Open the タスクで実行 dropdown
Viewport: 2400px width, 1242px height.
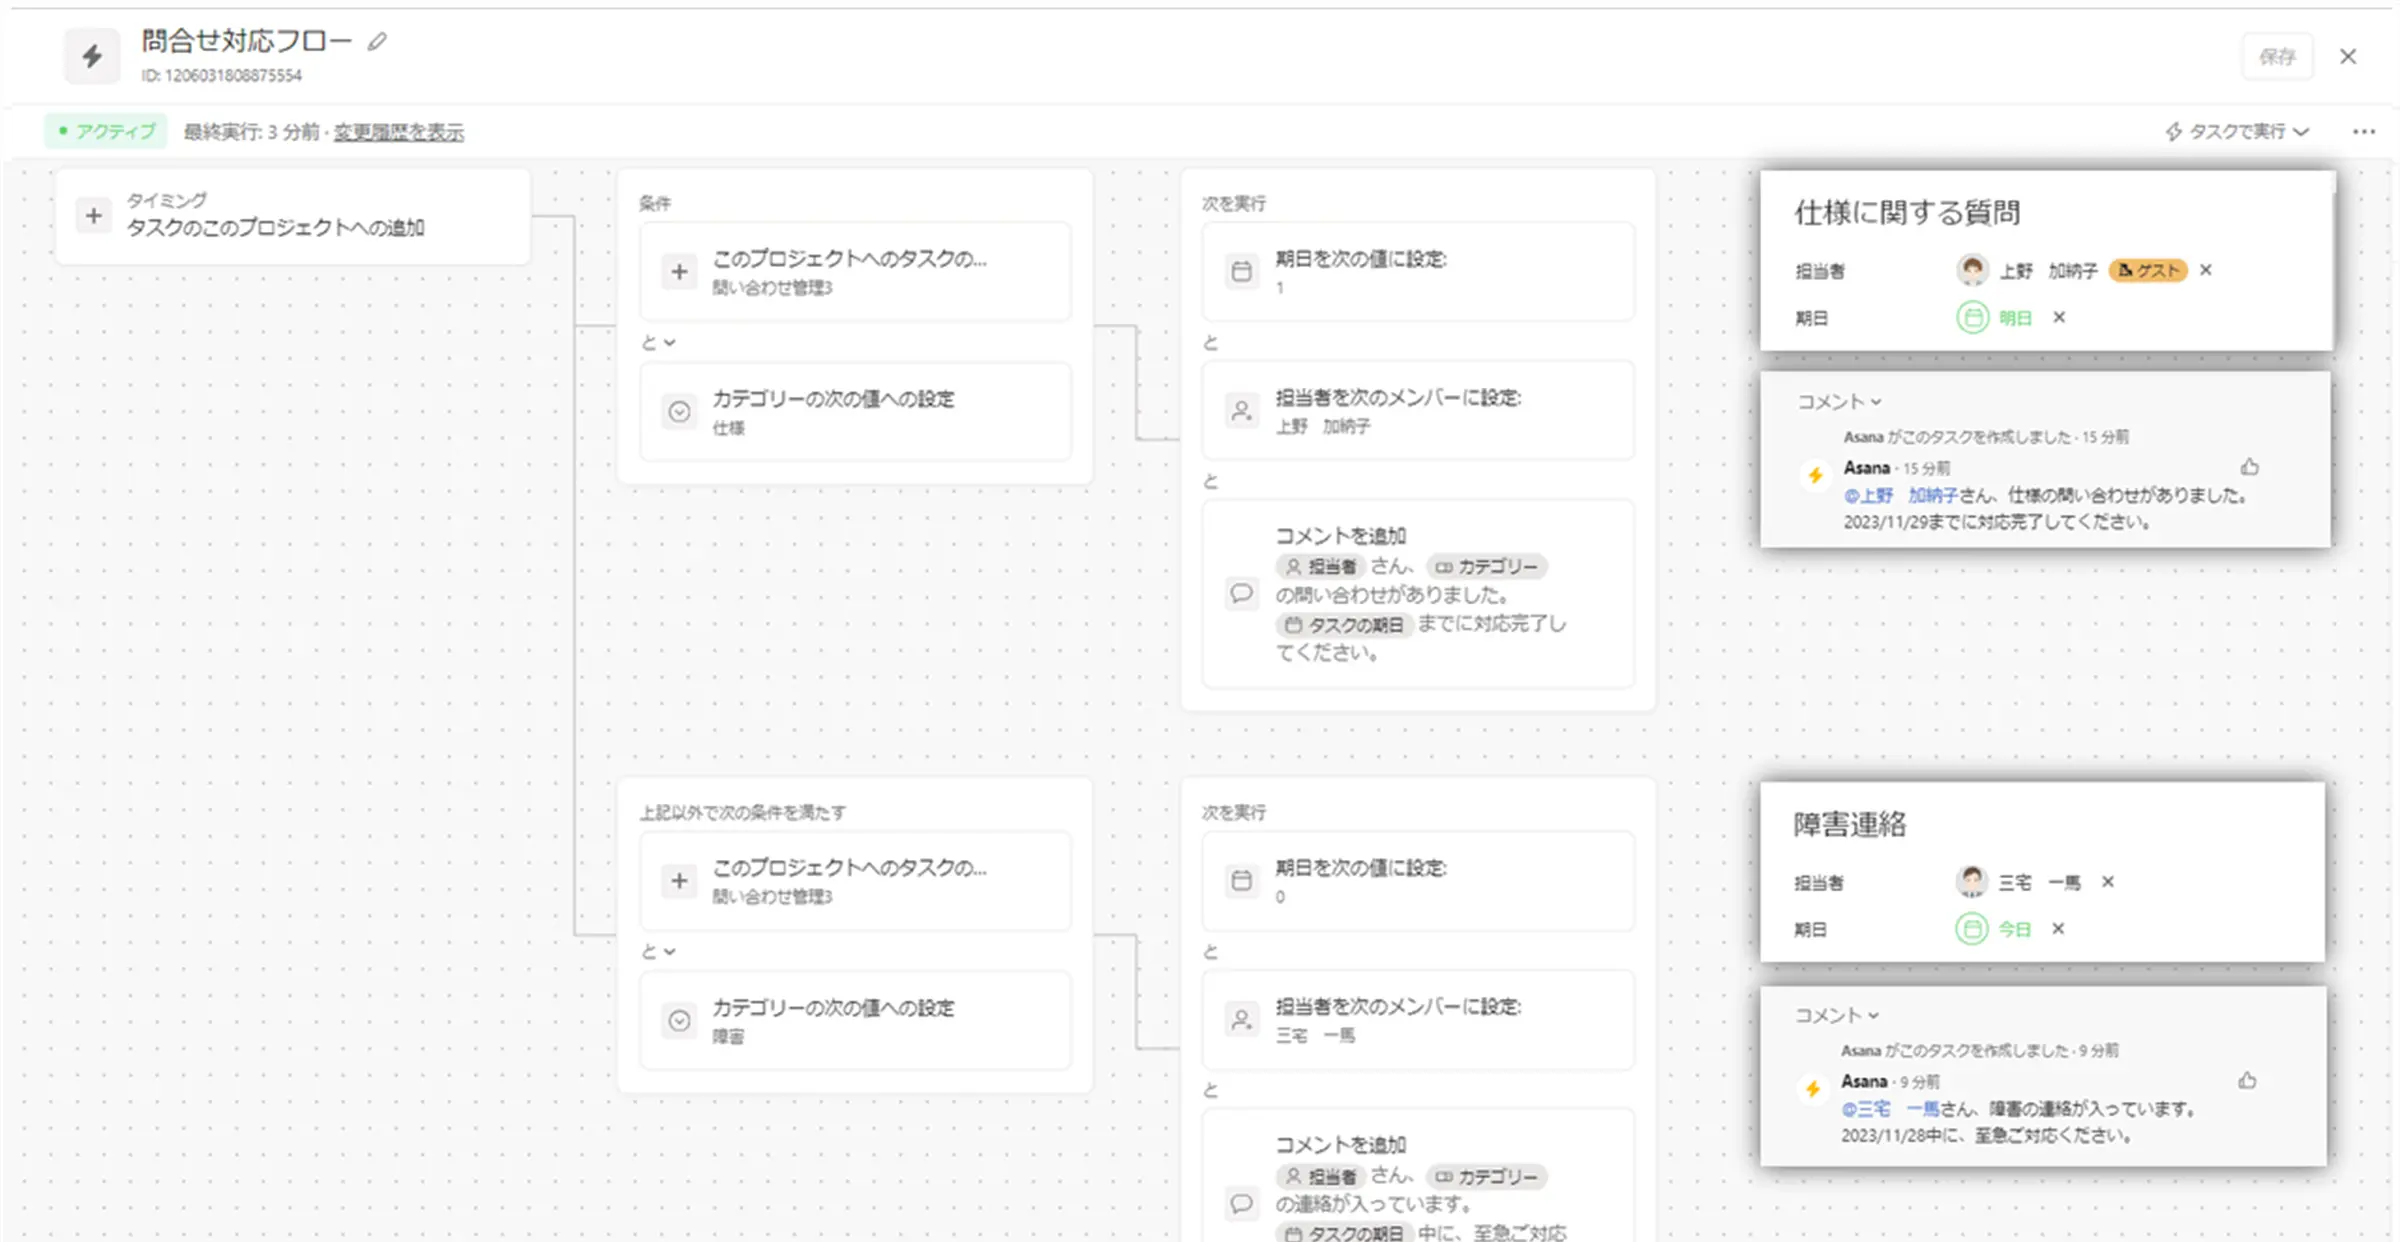2237,132
